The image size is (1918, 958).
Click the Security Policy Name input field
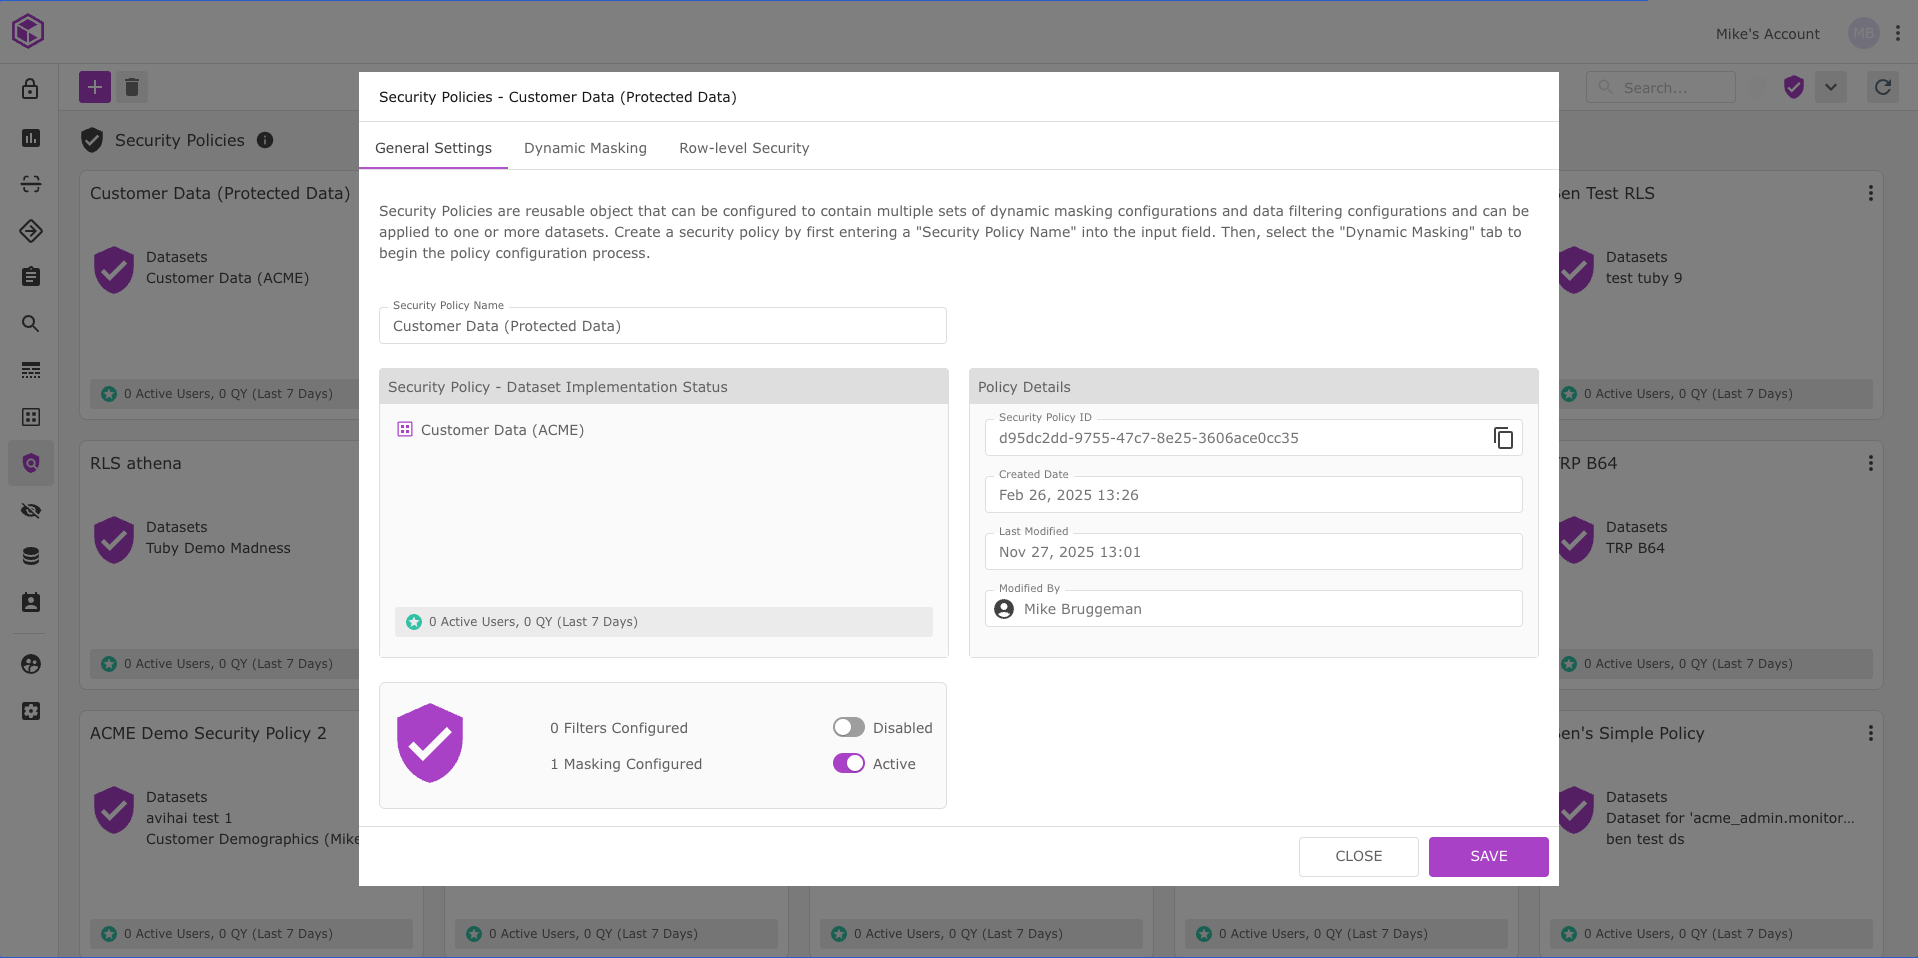coord(663,326)
